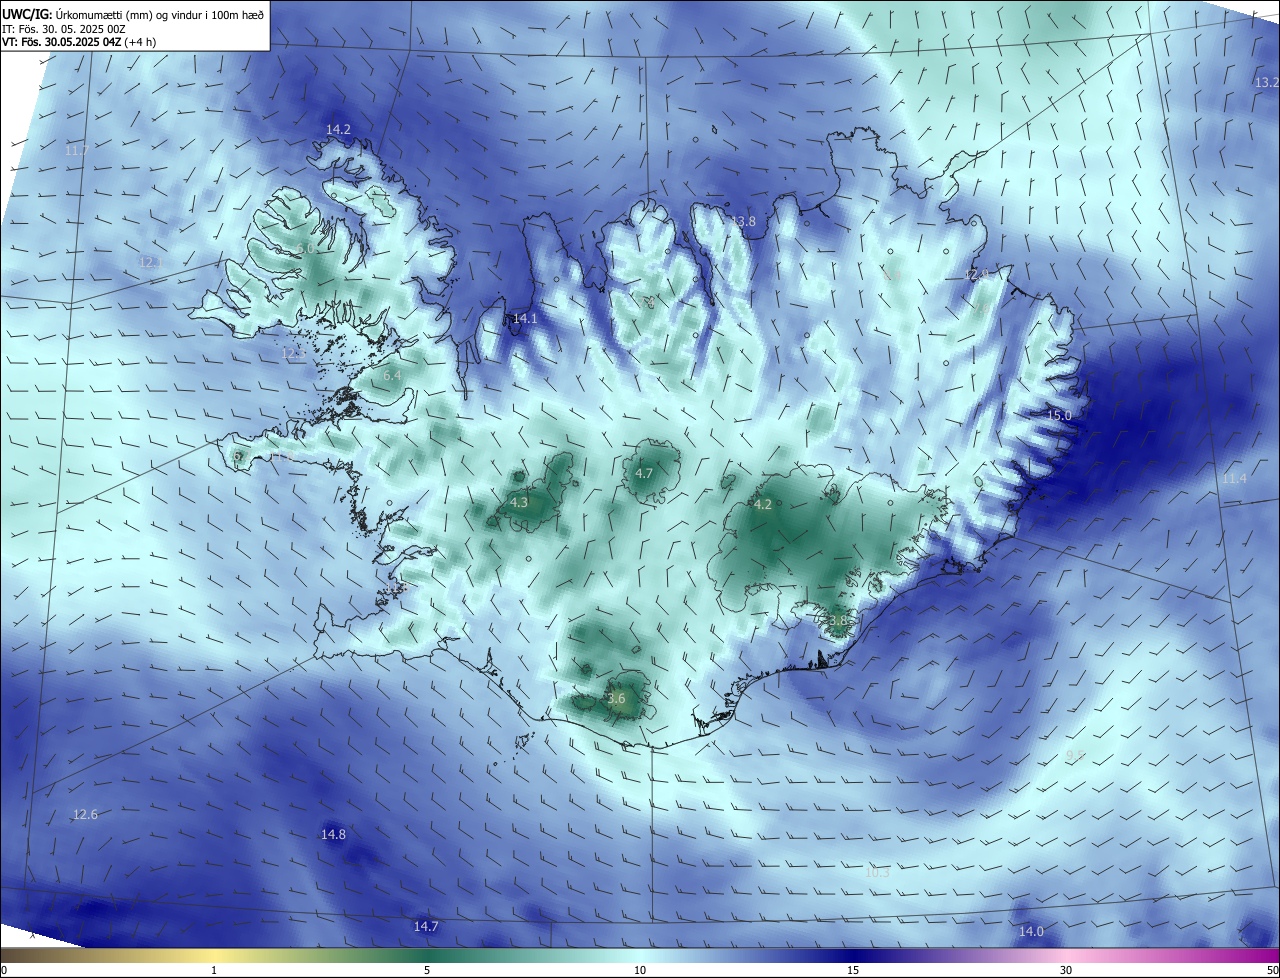The height and width of the screenshot is (978, 1280).
Task: Click the map title 'Úrkomumætti (mm) og vindur i 100m hæð'
Action: (x=161, y=14)
